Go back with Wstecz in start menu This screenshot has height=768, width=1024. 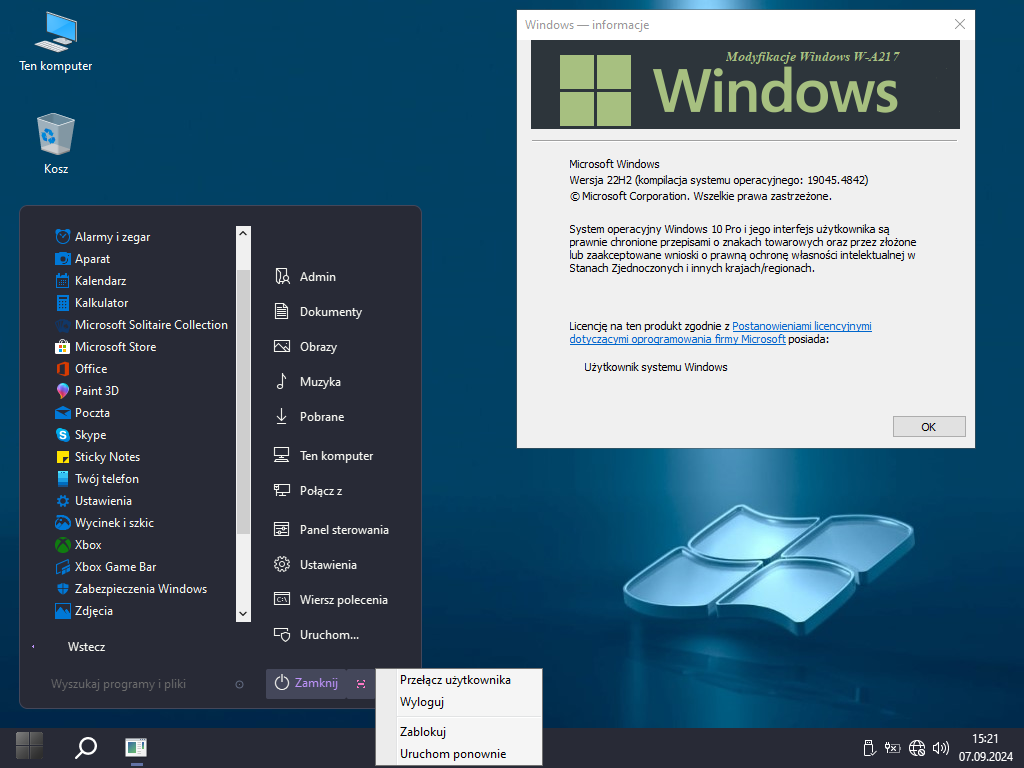pos(86,647)
